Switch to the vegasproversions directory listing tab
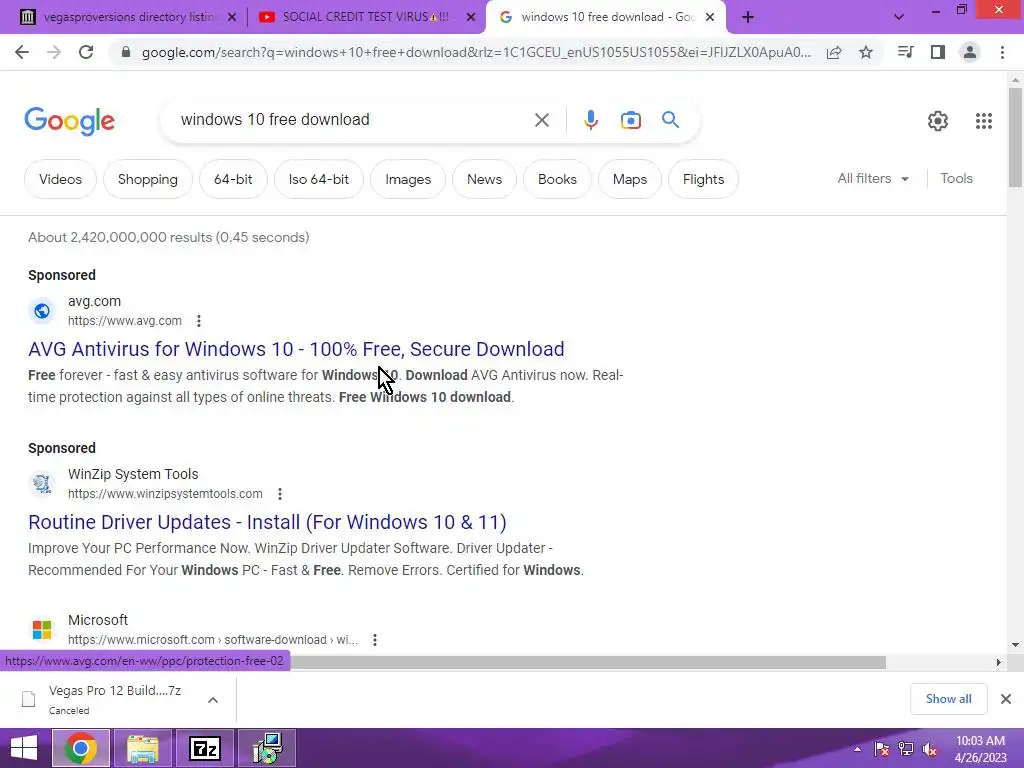The height and width of the screenshot is (768, 1024). pos(128,17)
